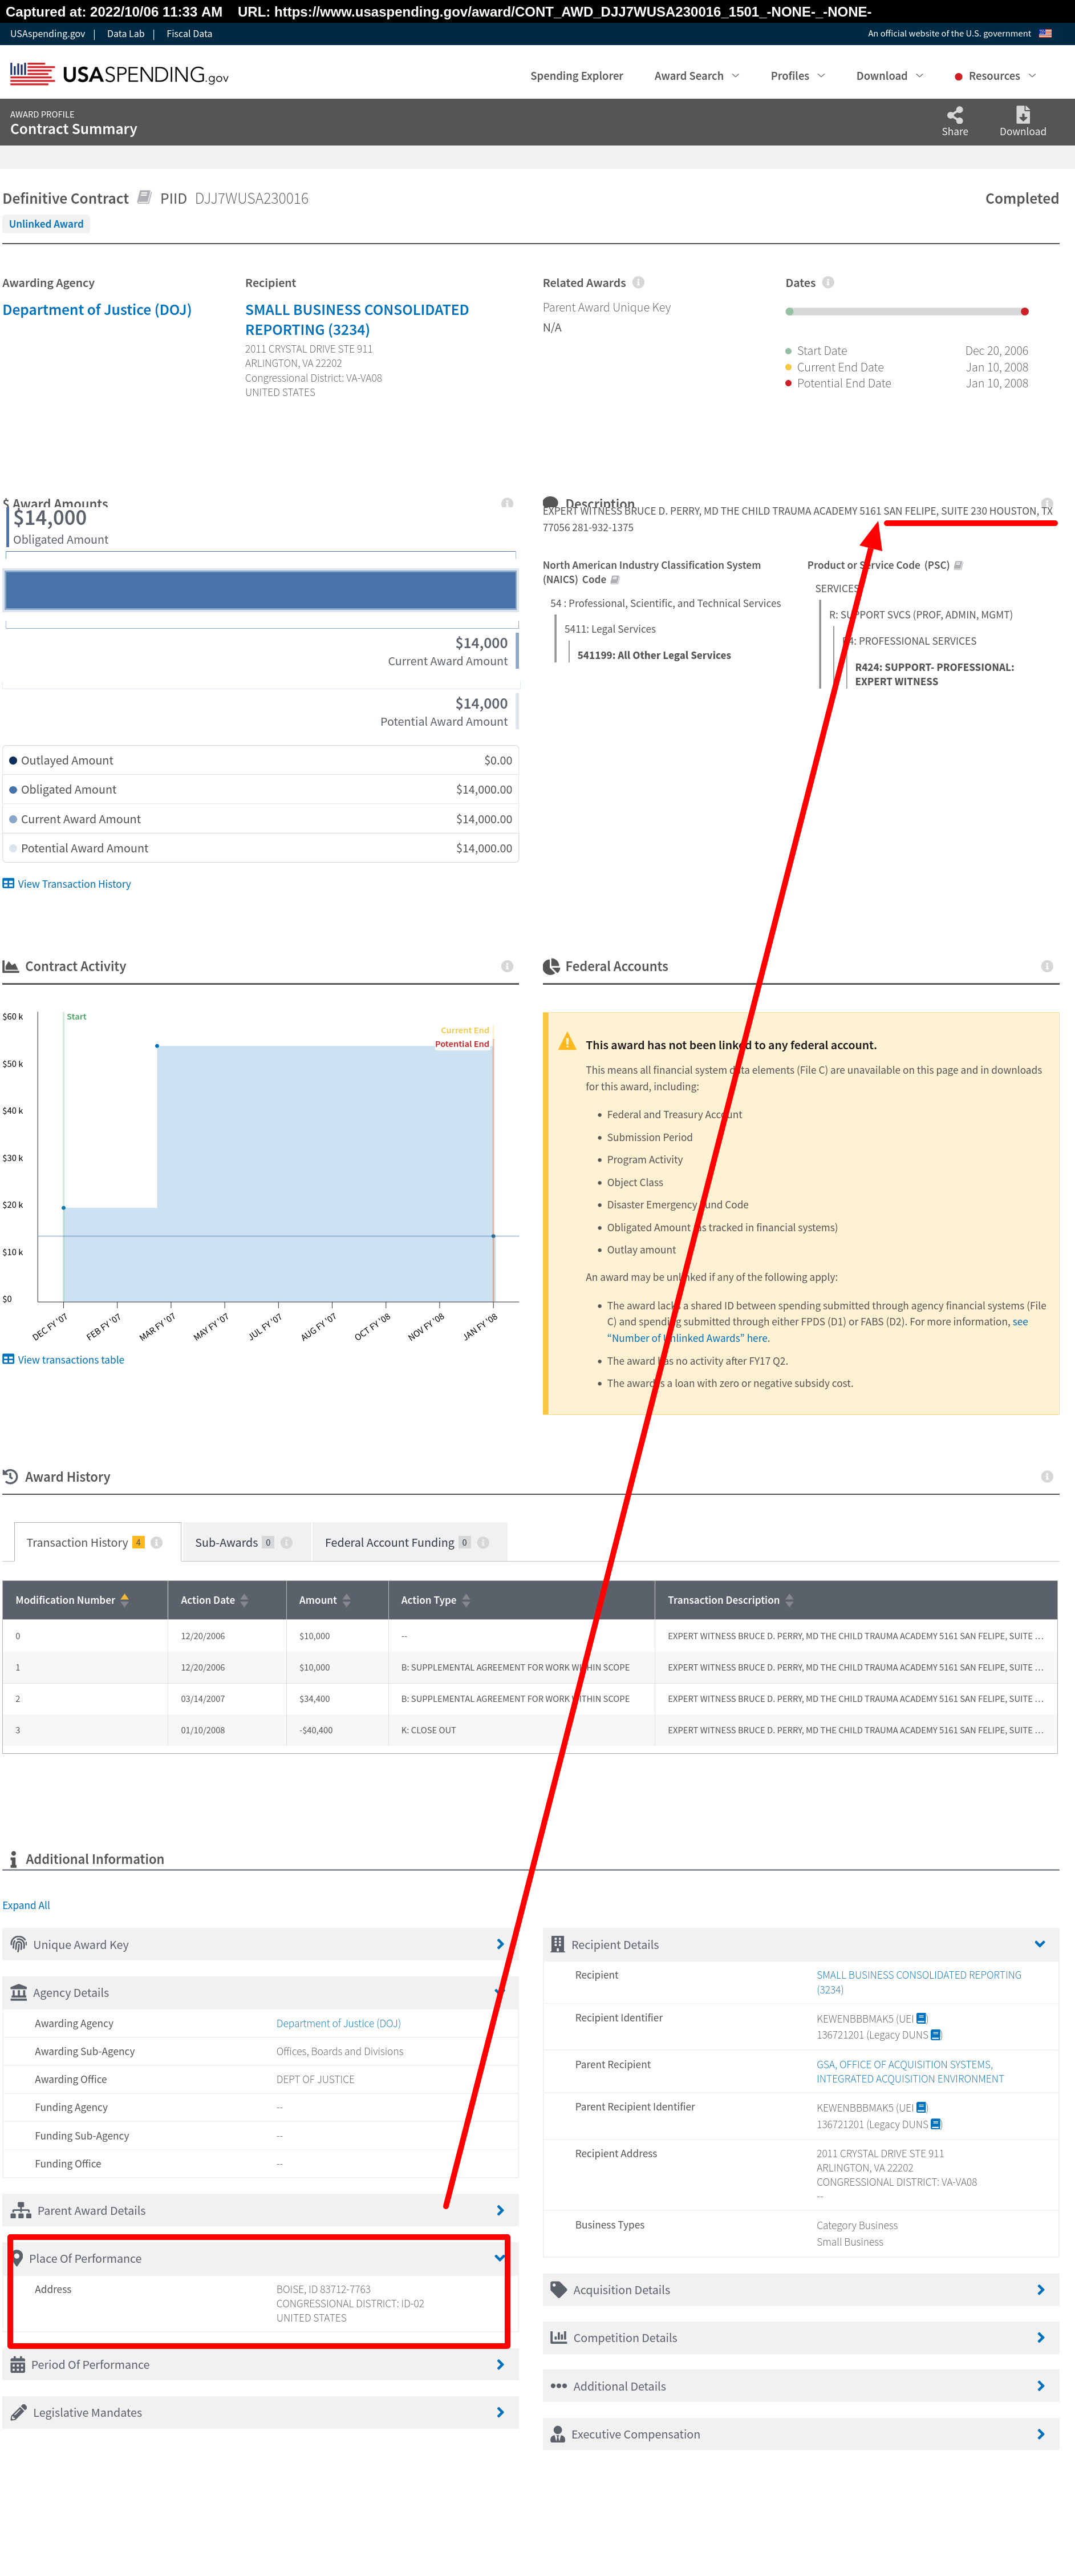
Task: Open the Award Search dropdown menu
Action: pos(697,76)
